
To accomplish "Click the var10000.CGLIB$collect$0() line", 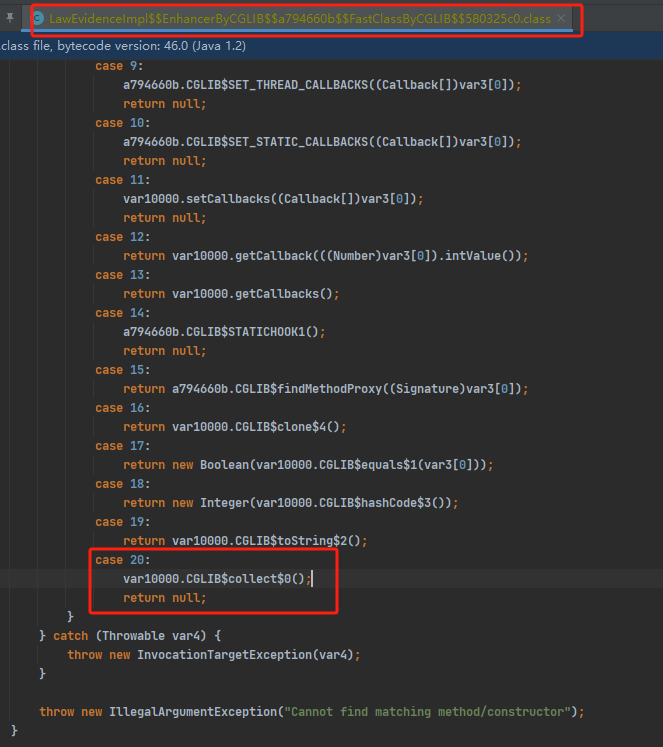I will coord(217,579).
